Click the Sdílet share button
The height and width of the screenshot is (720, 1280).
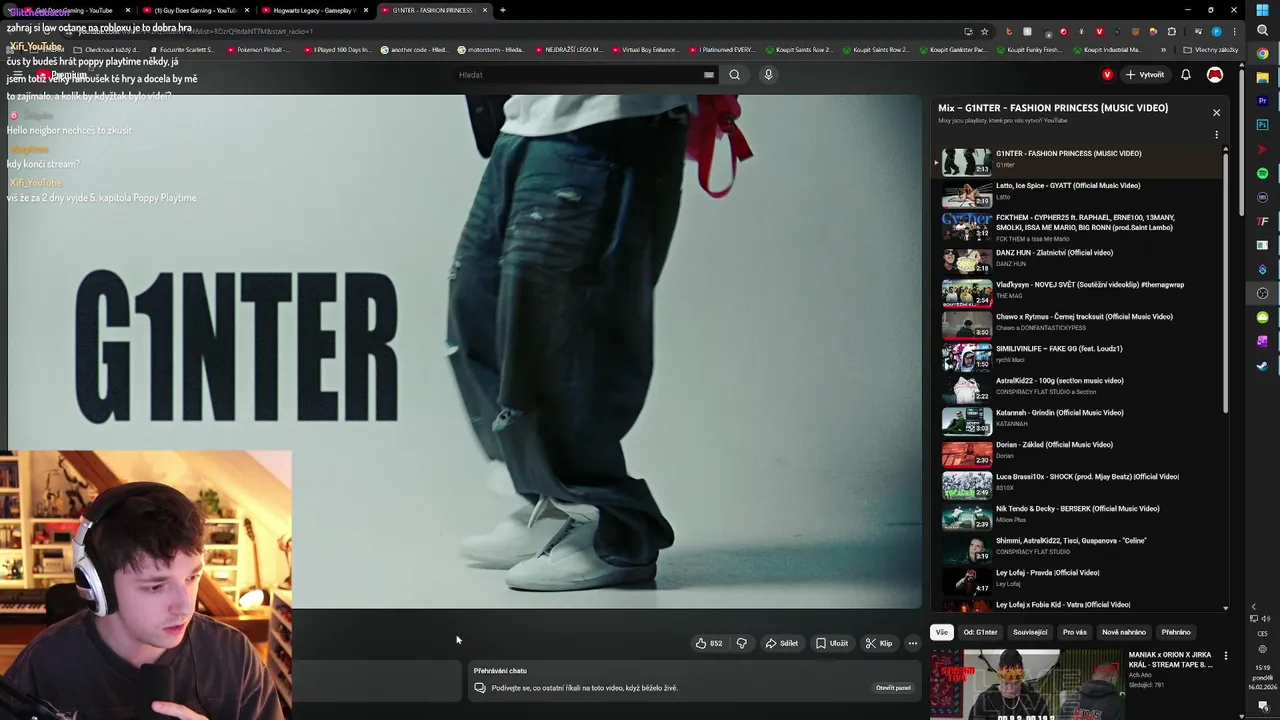782,643
